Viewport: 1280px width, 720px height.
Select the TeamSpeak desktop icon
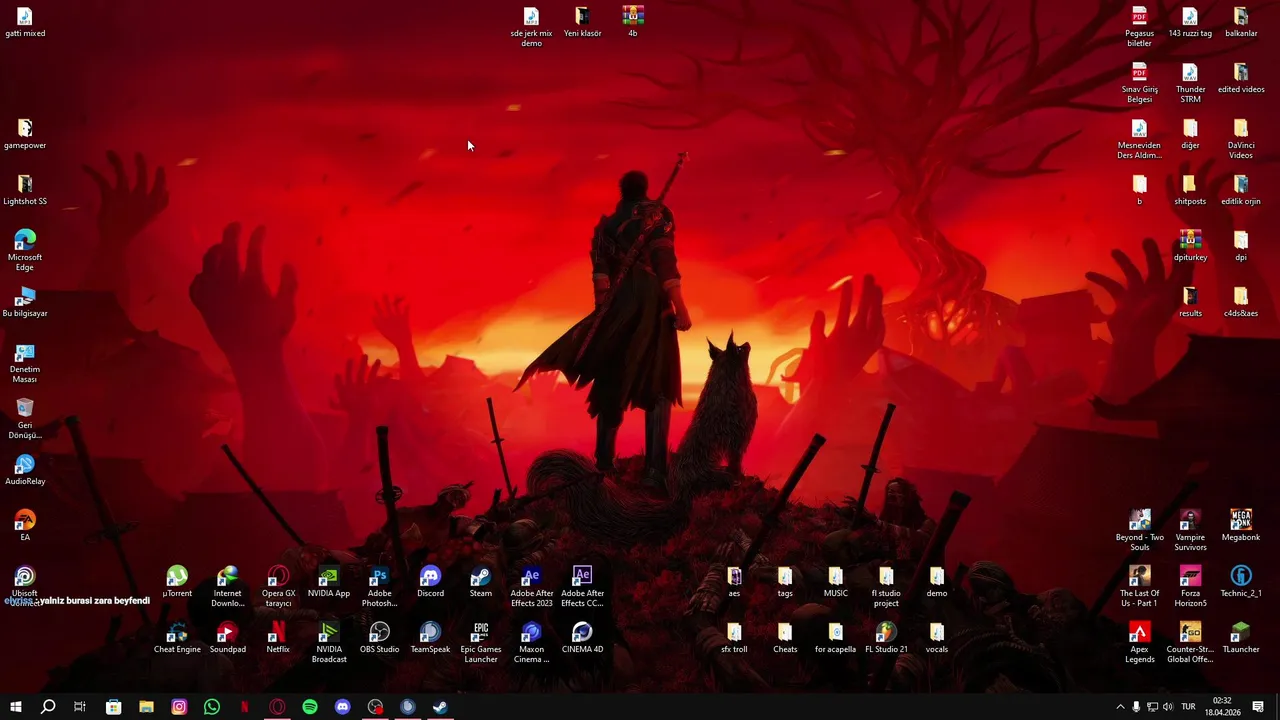[430, 638]
